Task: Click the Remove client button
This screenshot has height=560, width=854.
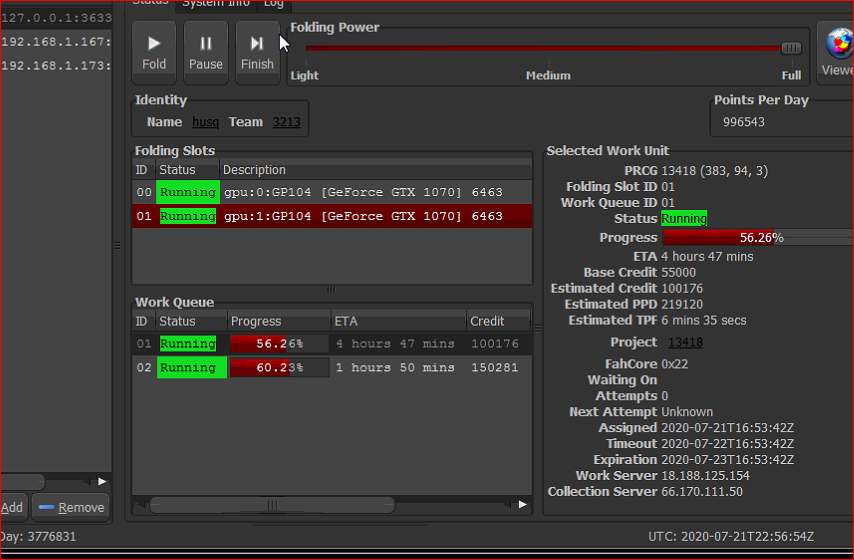Action: [x=71, y=508]
